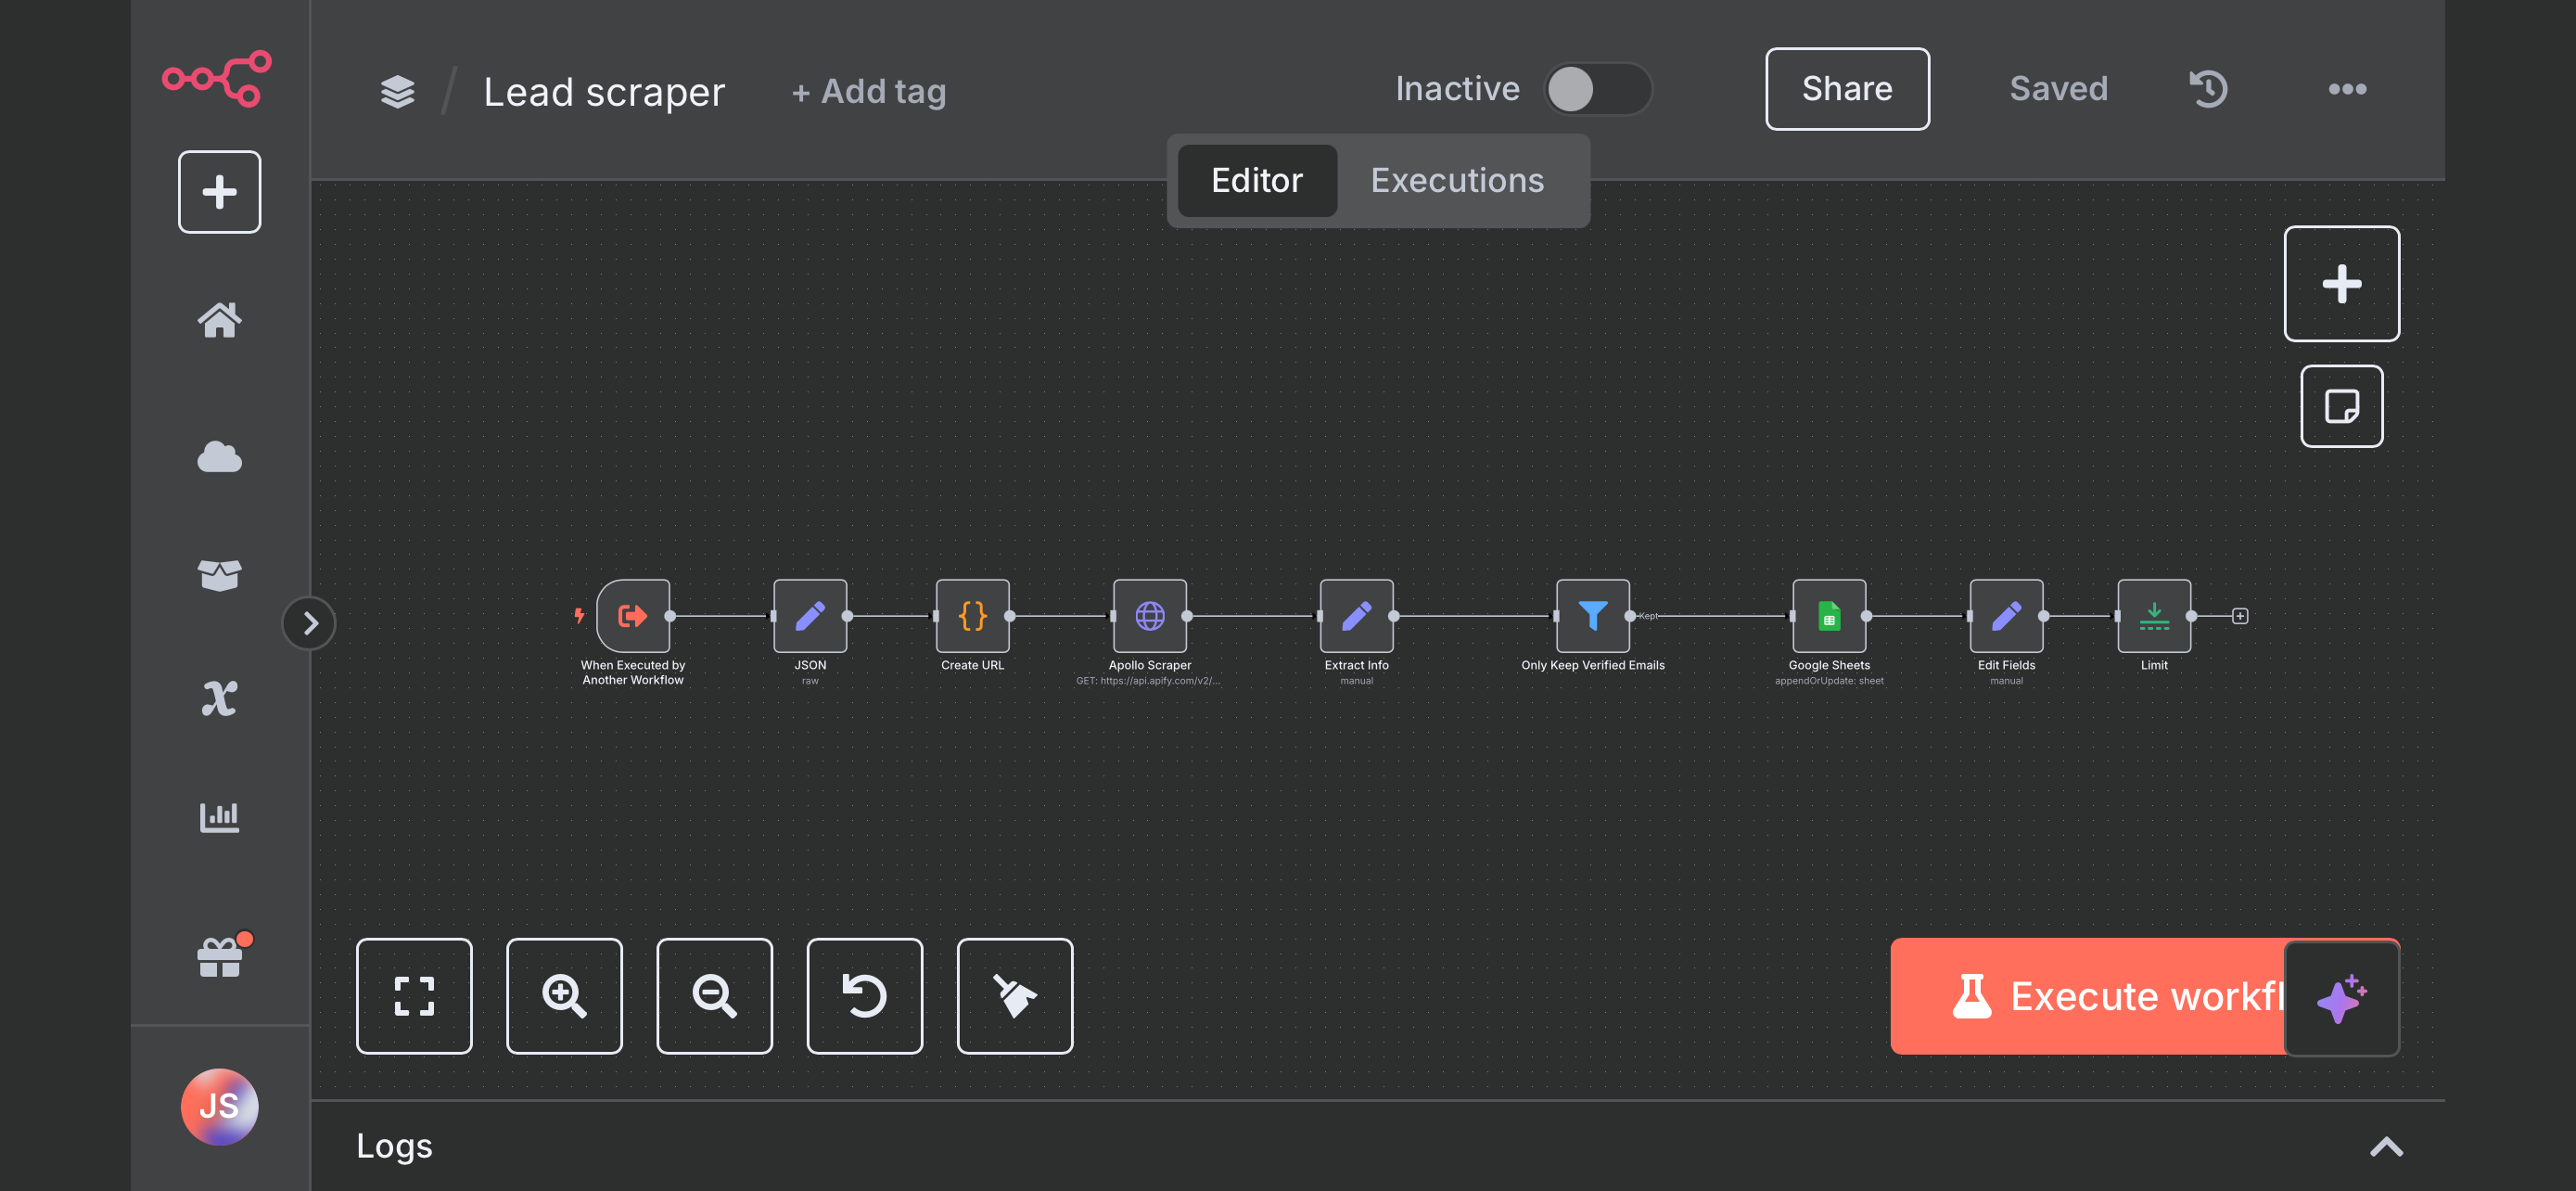The width and height of the screenshot is (2576, 1191).
Task: Click the canvas add node plus button
Action: tap(2341, 283)
